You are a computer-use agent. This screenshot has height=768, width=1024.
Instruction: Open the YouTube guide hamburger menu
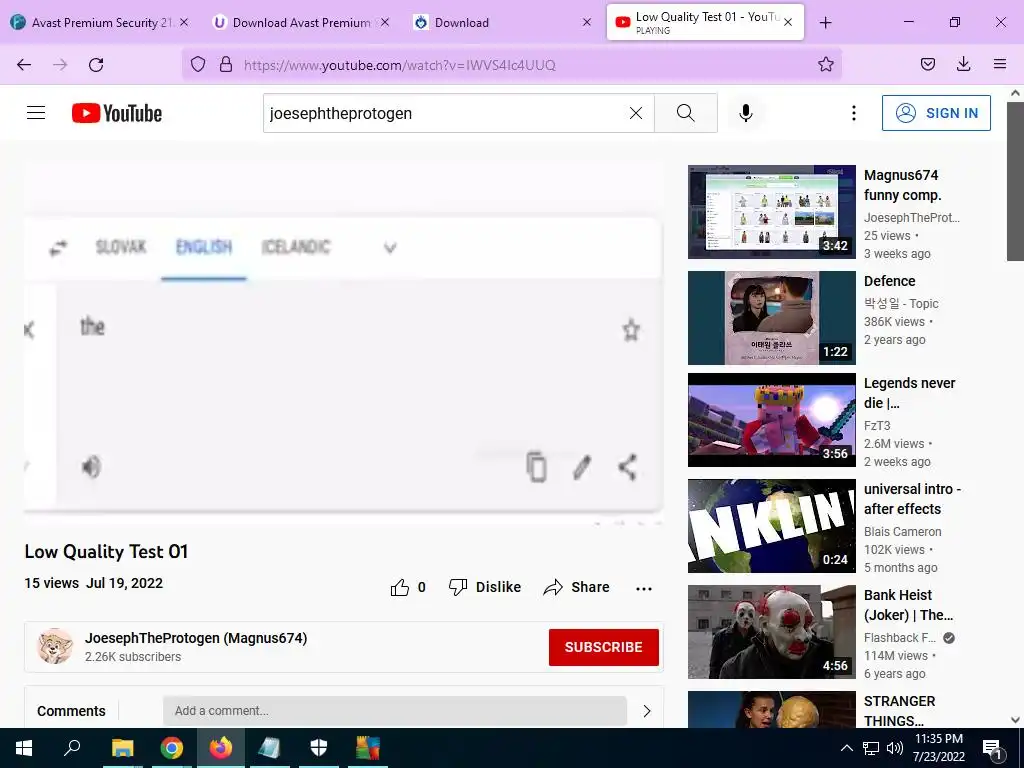(x=36, y=113)
